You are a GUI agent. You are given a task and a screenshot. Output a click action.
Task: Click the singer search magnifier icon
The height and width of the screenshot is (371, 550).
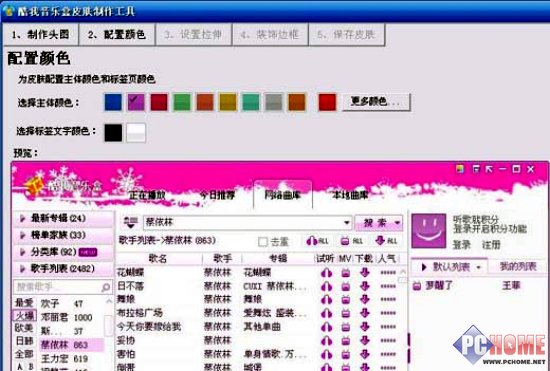(106, 288)
